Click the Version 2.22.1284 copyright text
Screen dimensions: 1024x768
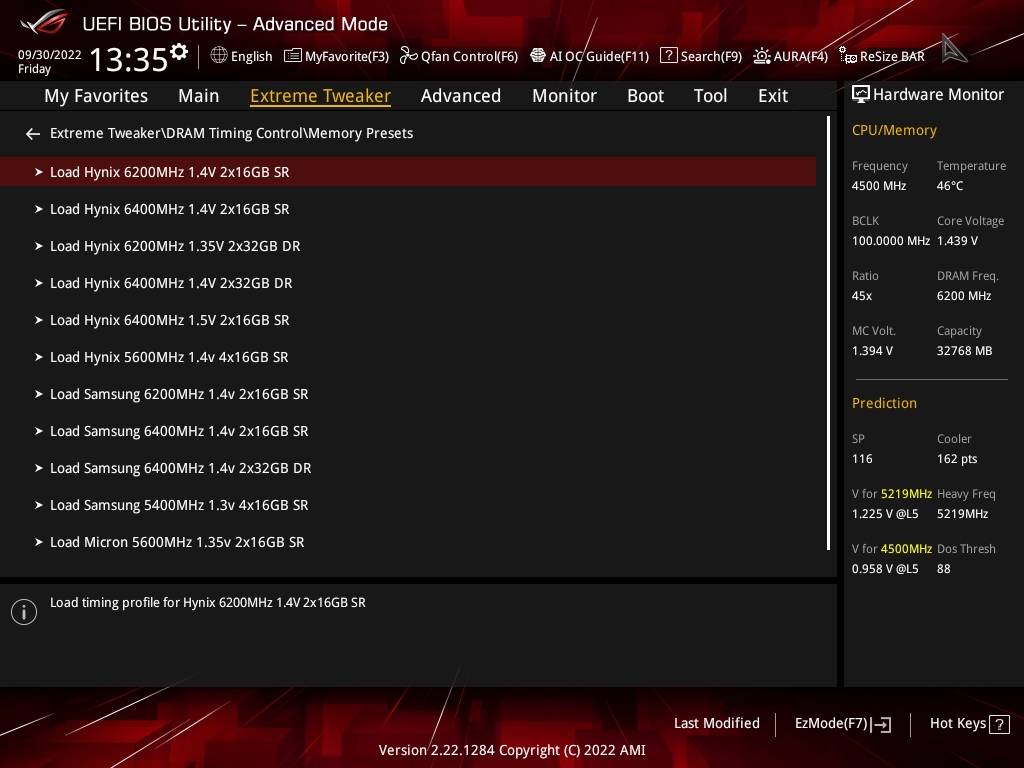(x=512, y=750)
